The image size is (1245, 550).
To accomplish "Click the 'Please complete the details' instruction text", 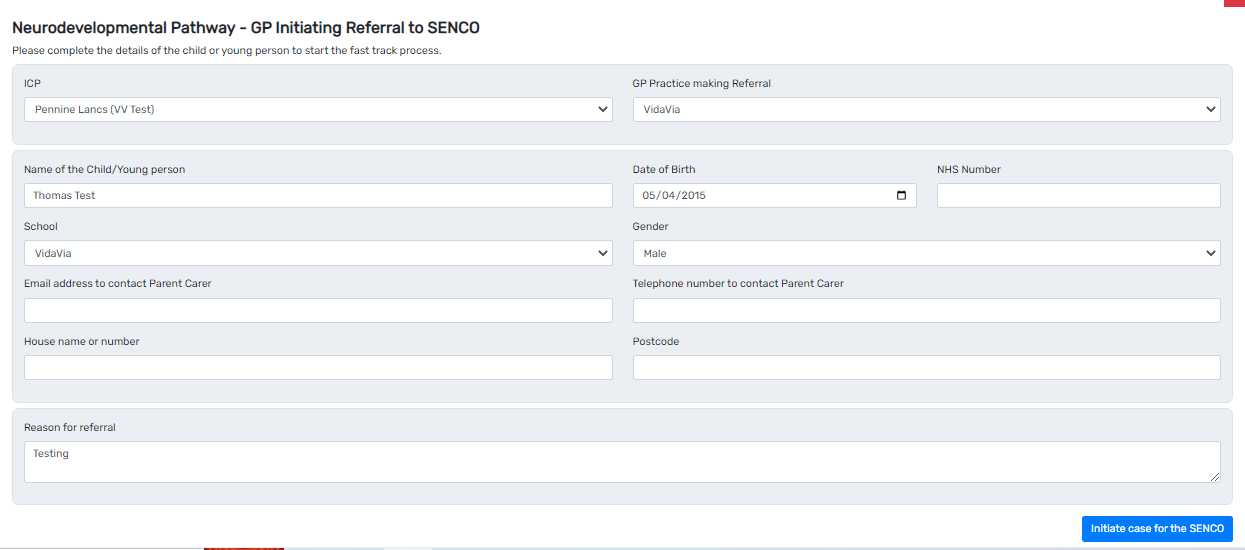I will click(227, 50).
